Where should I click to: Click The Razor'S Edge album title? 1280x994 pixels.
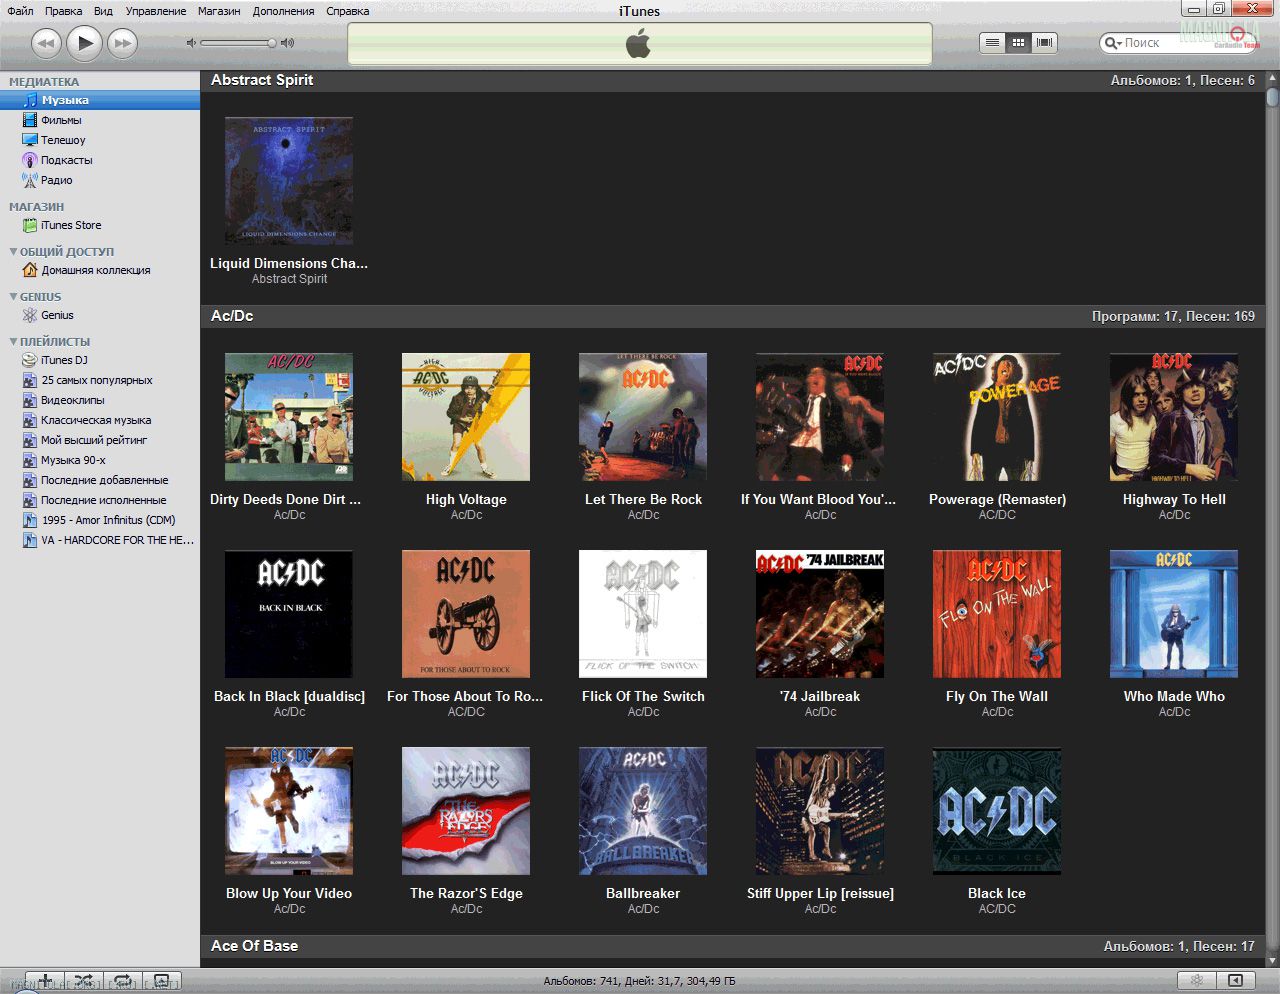click(x=466, y=893)
